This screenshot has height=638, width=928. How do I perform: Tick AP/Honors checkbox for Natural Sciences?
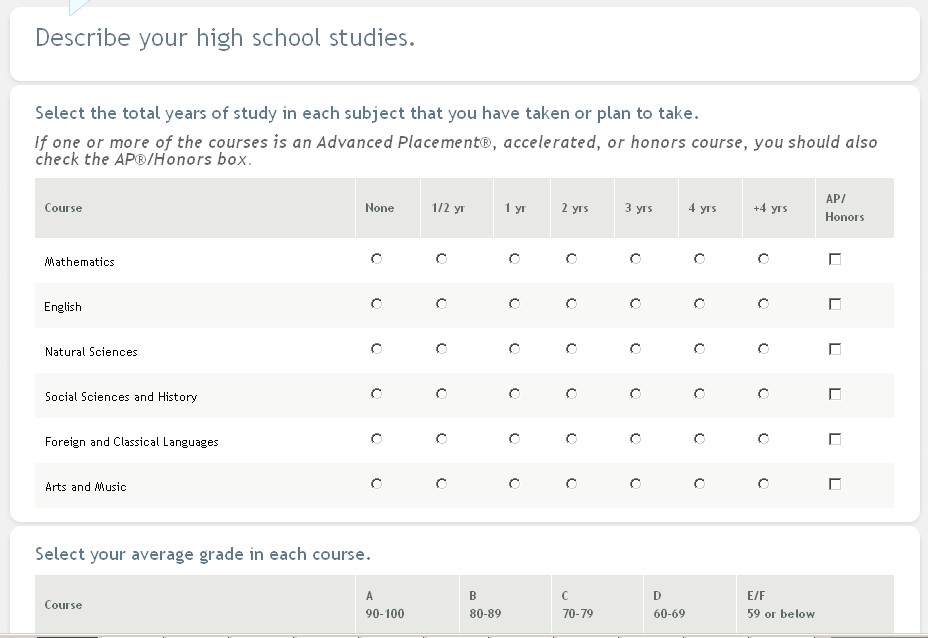835,349
